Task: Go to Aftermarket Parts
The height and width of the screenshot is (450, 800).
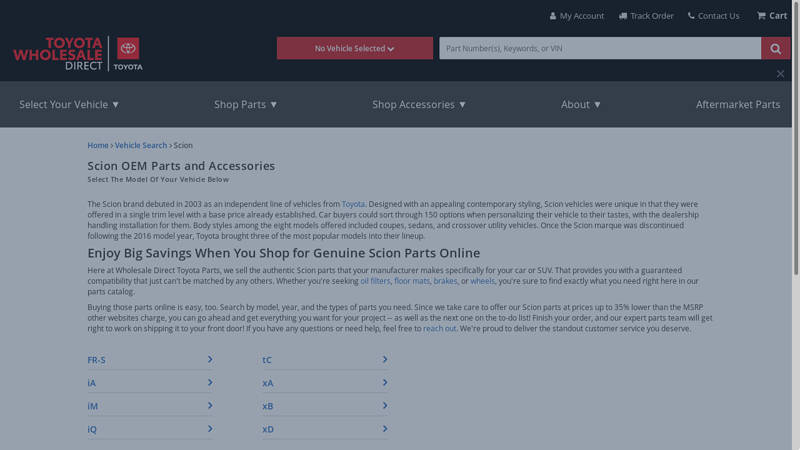Action: pyautogui.click(x=737, y=104)
